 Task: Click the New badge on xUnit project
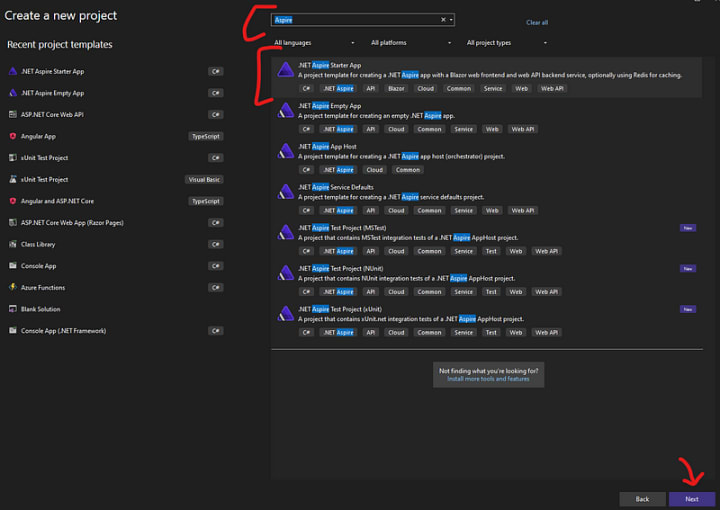pyautogui.click(x=688, y=309)
